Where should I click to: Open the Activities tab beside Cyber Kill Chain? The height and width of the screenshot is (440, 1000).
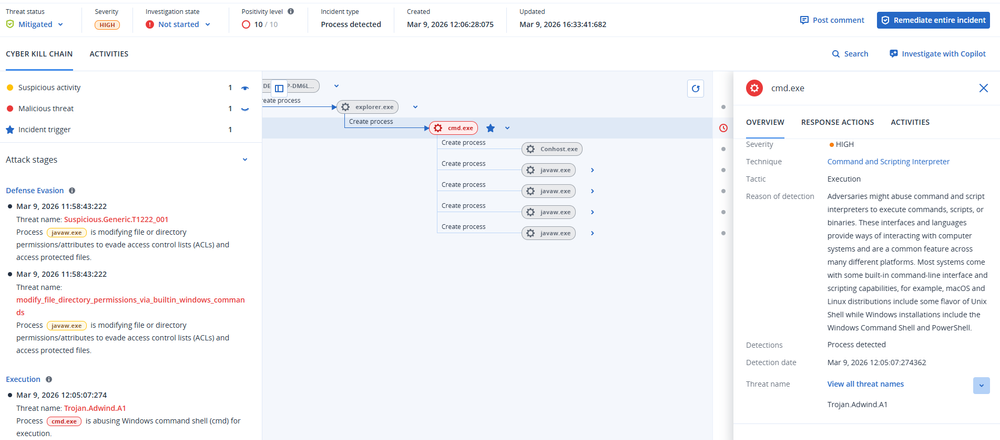[109, 54]
